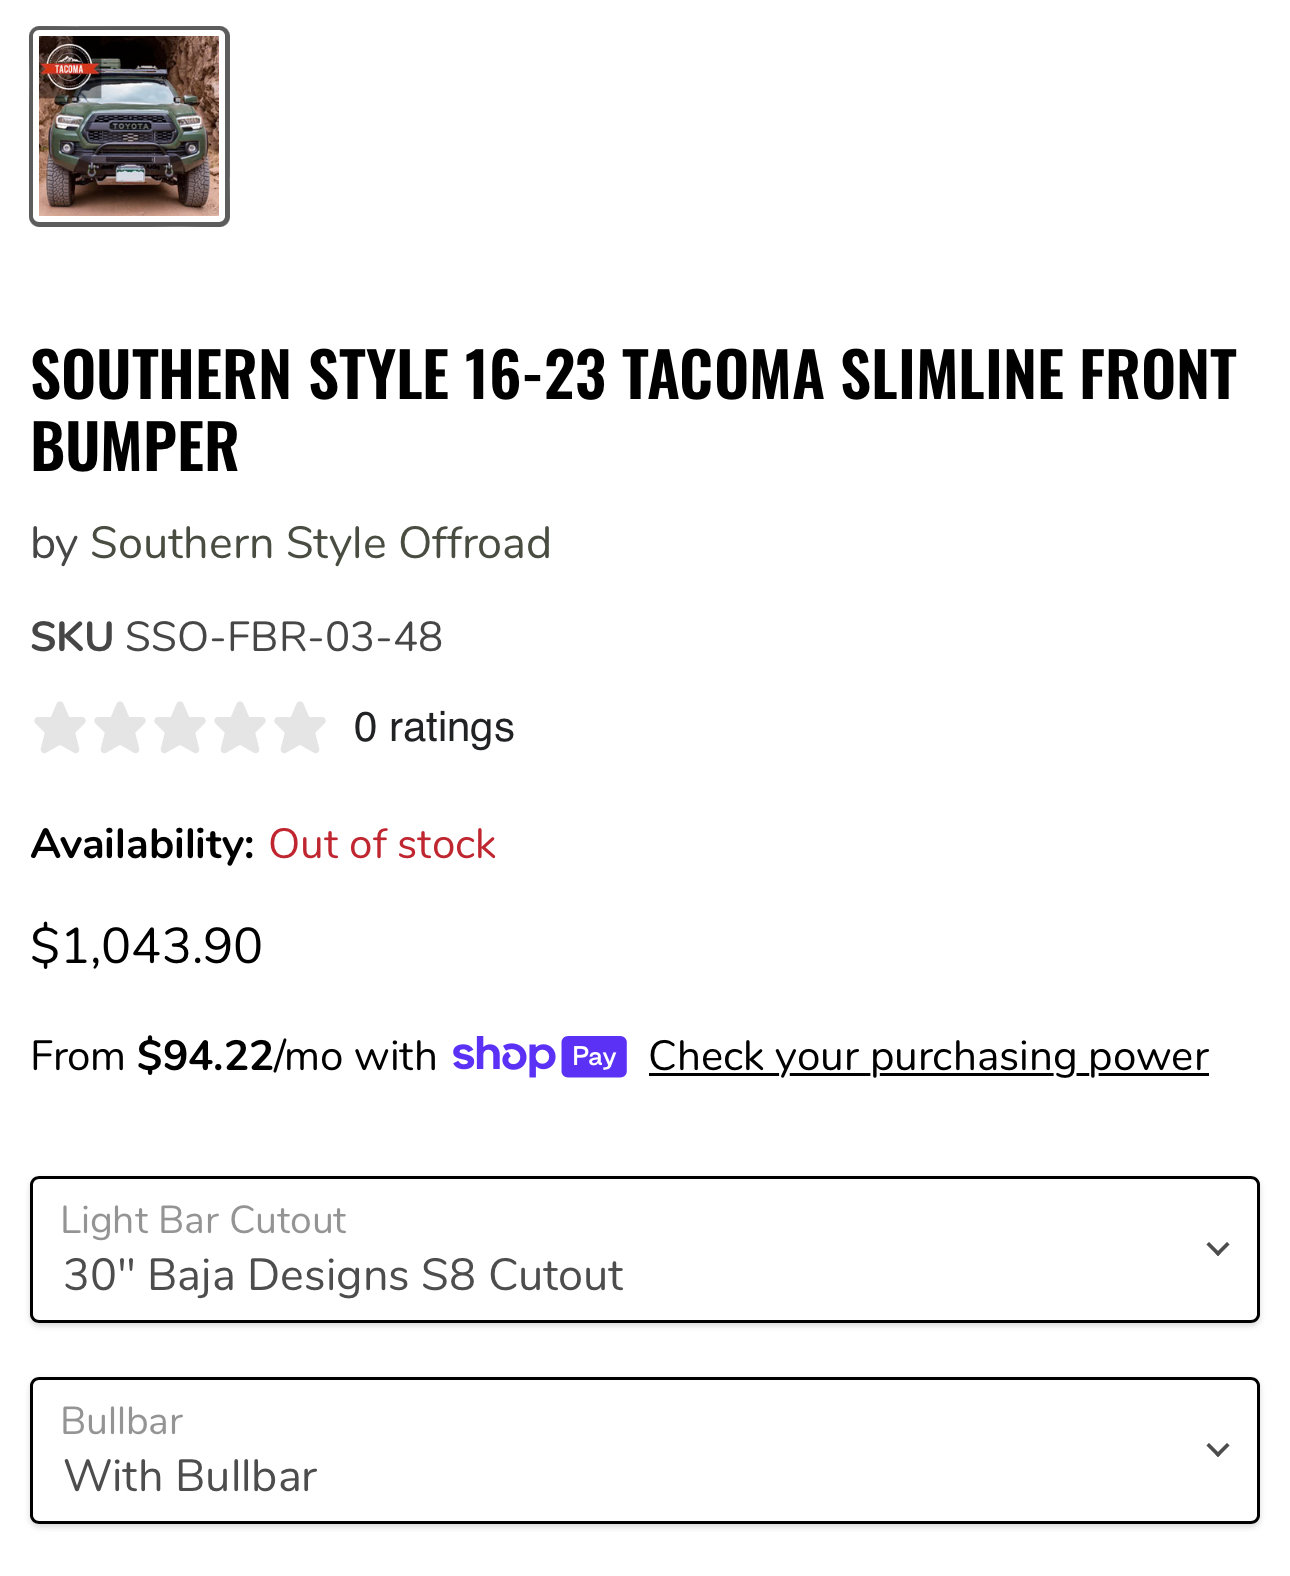
Task: Click the third rating star
Action: tap(180, 727)
